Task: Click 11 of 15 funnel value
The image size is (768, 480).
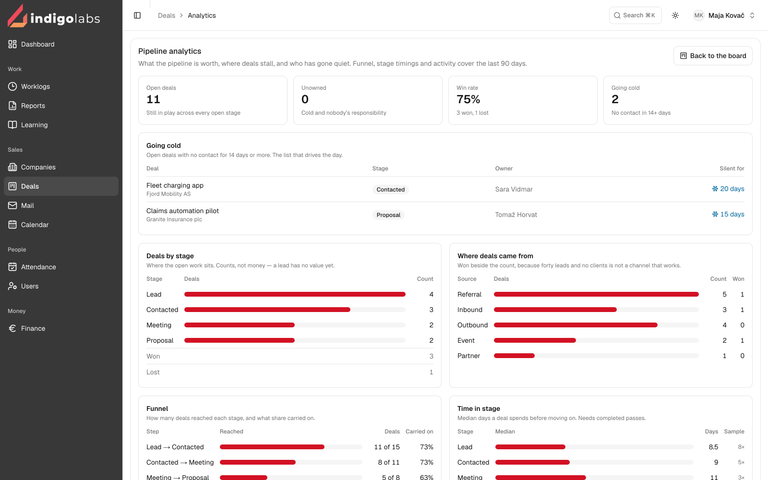Action: pos(387,447)
